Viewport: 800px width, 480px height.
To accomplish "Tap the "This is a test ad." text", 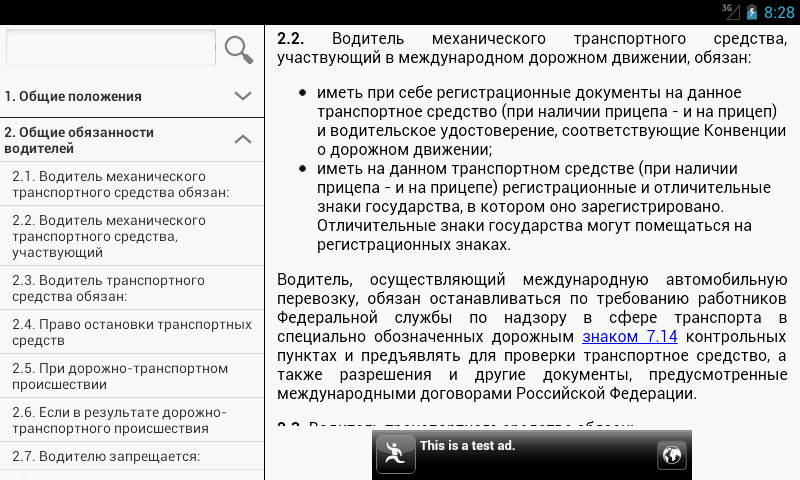I will [467, 445].
